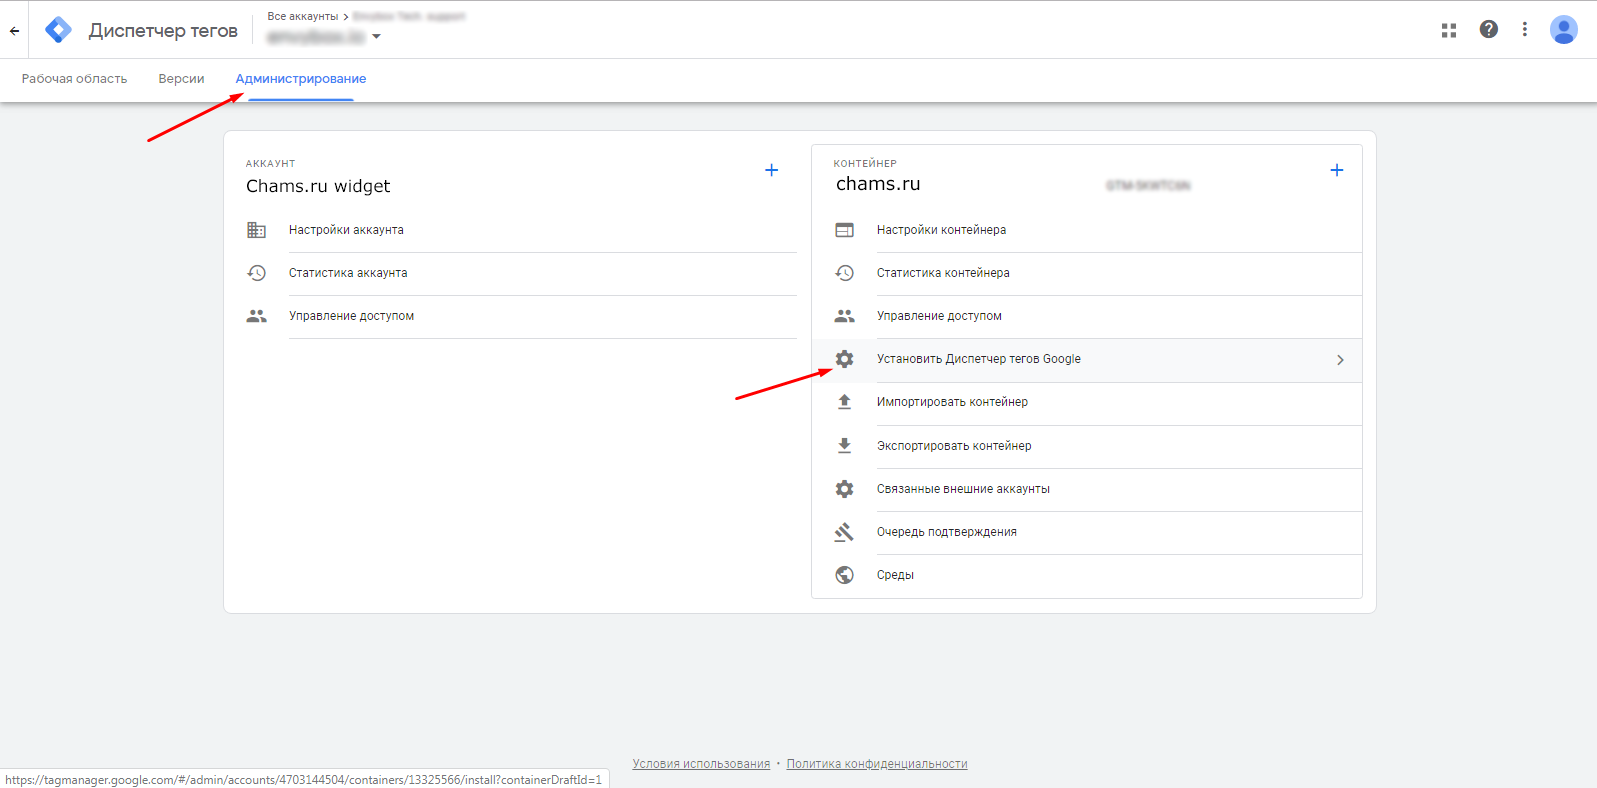
Task: Click gear icon beside Установить Диспетчер тегов Google
Action: 845,359
